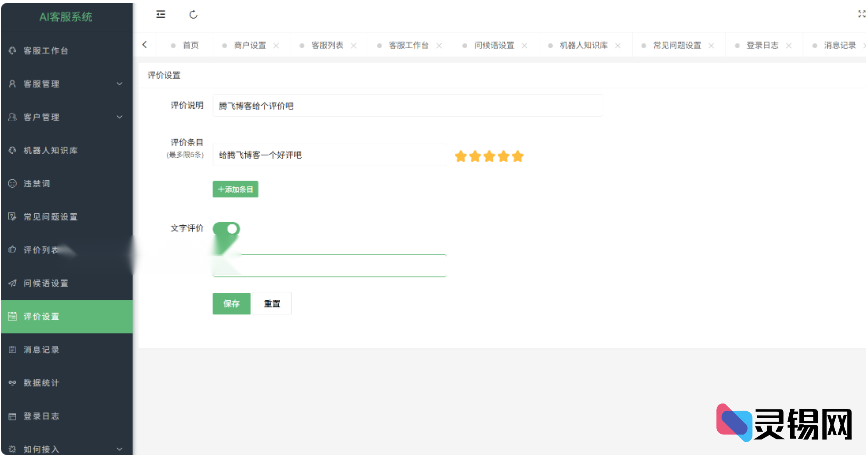Click the 重置 button

coord(271,304)
